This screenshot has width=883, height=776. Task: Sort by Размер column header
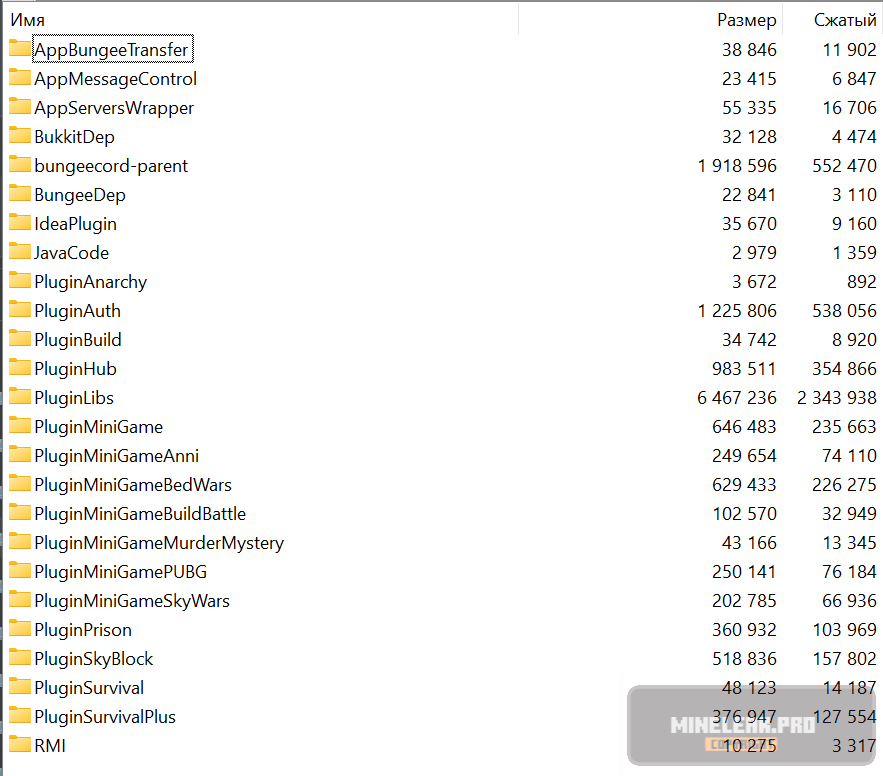[x=746, y=20]
